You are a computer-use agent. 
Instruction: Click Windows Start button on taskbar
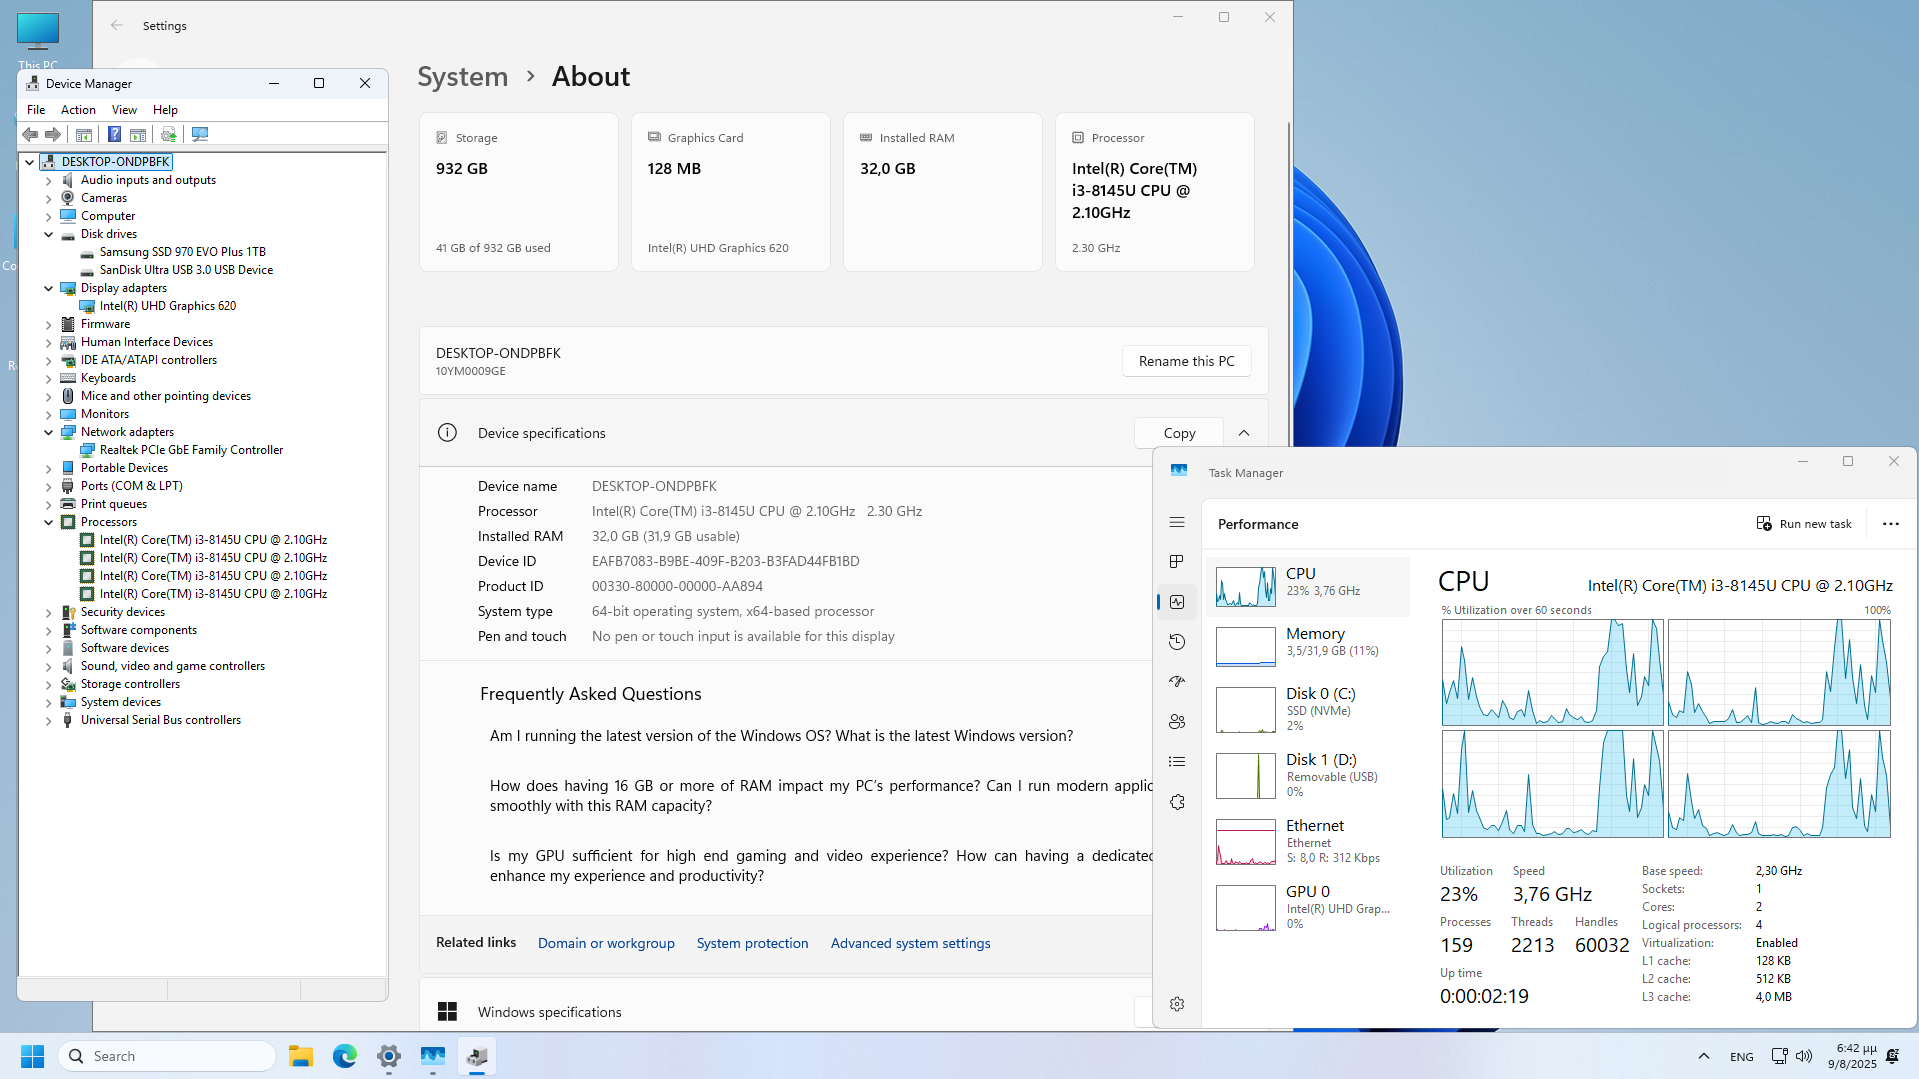tap(33, 1056)
